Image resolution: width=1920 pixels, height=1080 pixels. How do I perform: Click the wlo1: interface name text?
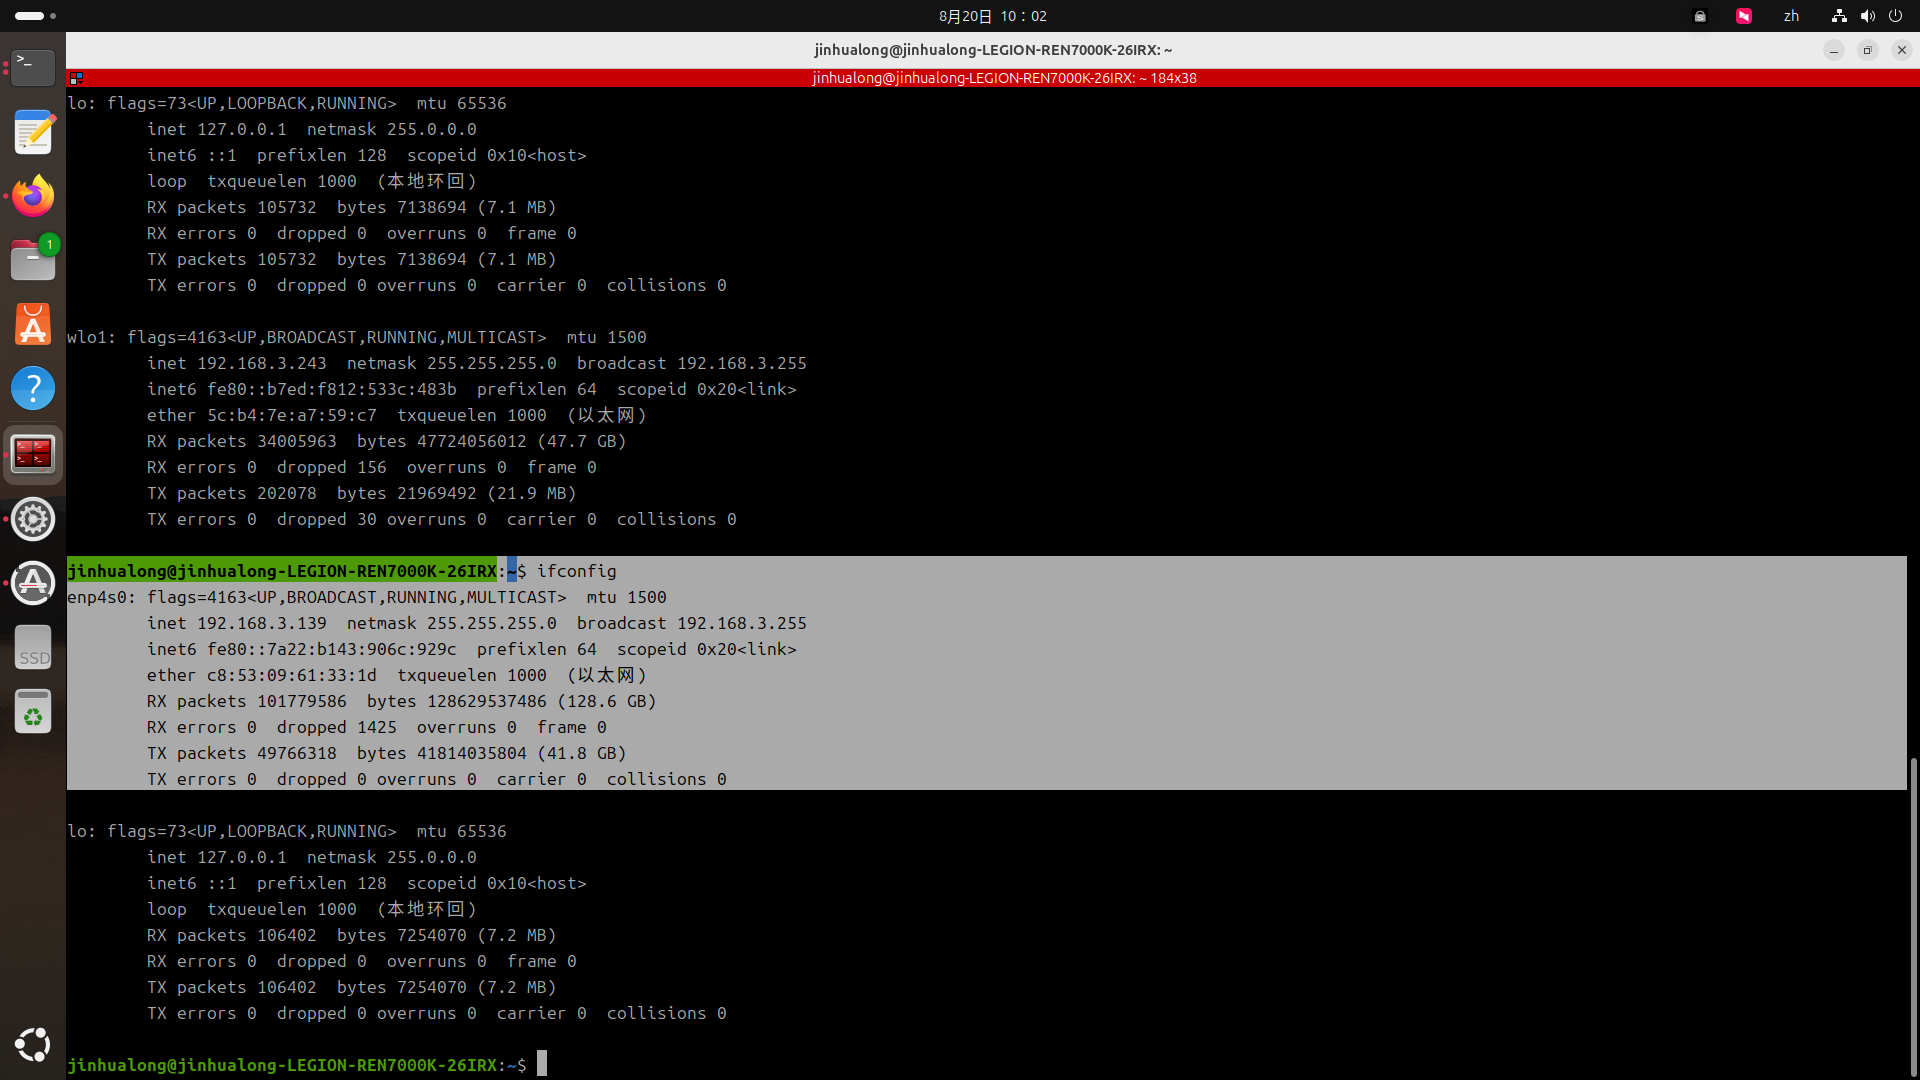coord(91,337)
